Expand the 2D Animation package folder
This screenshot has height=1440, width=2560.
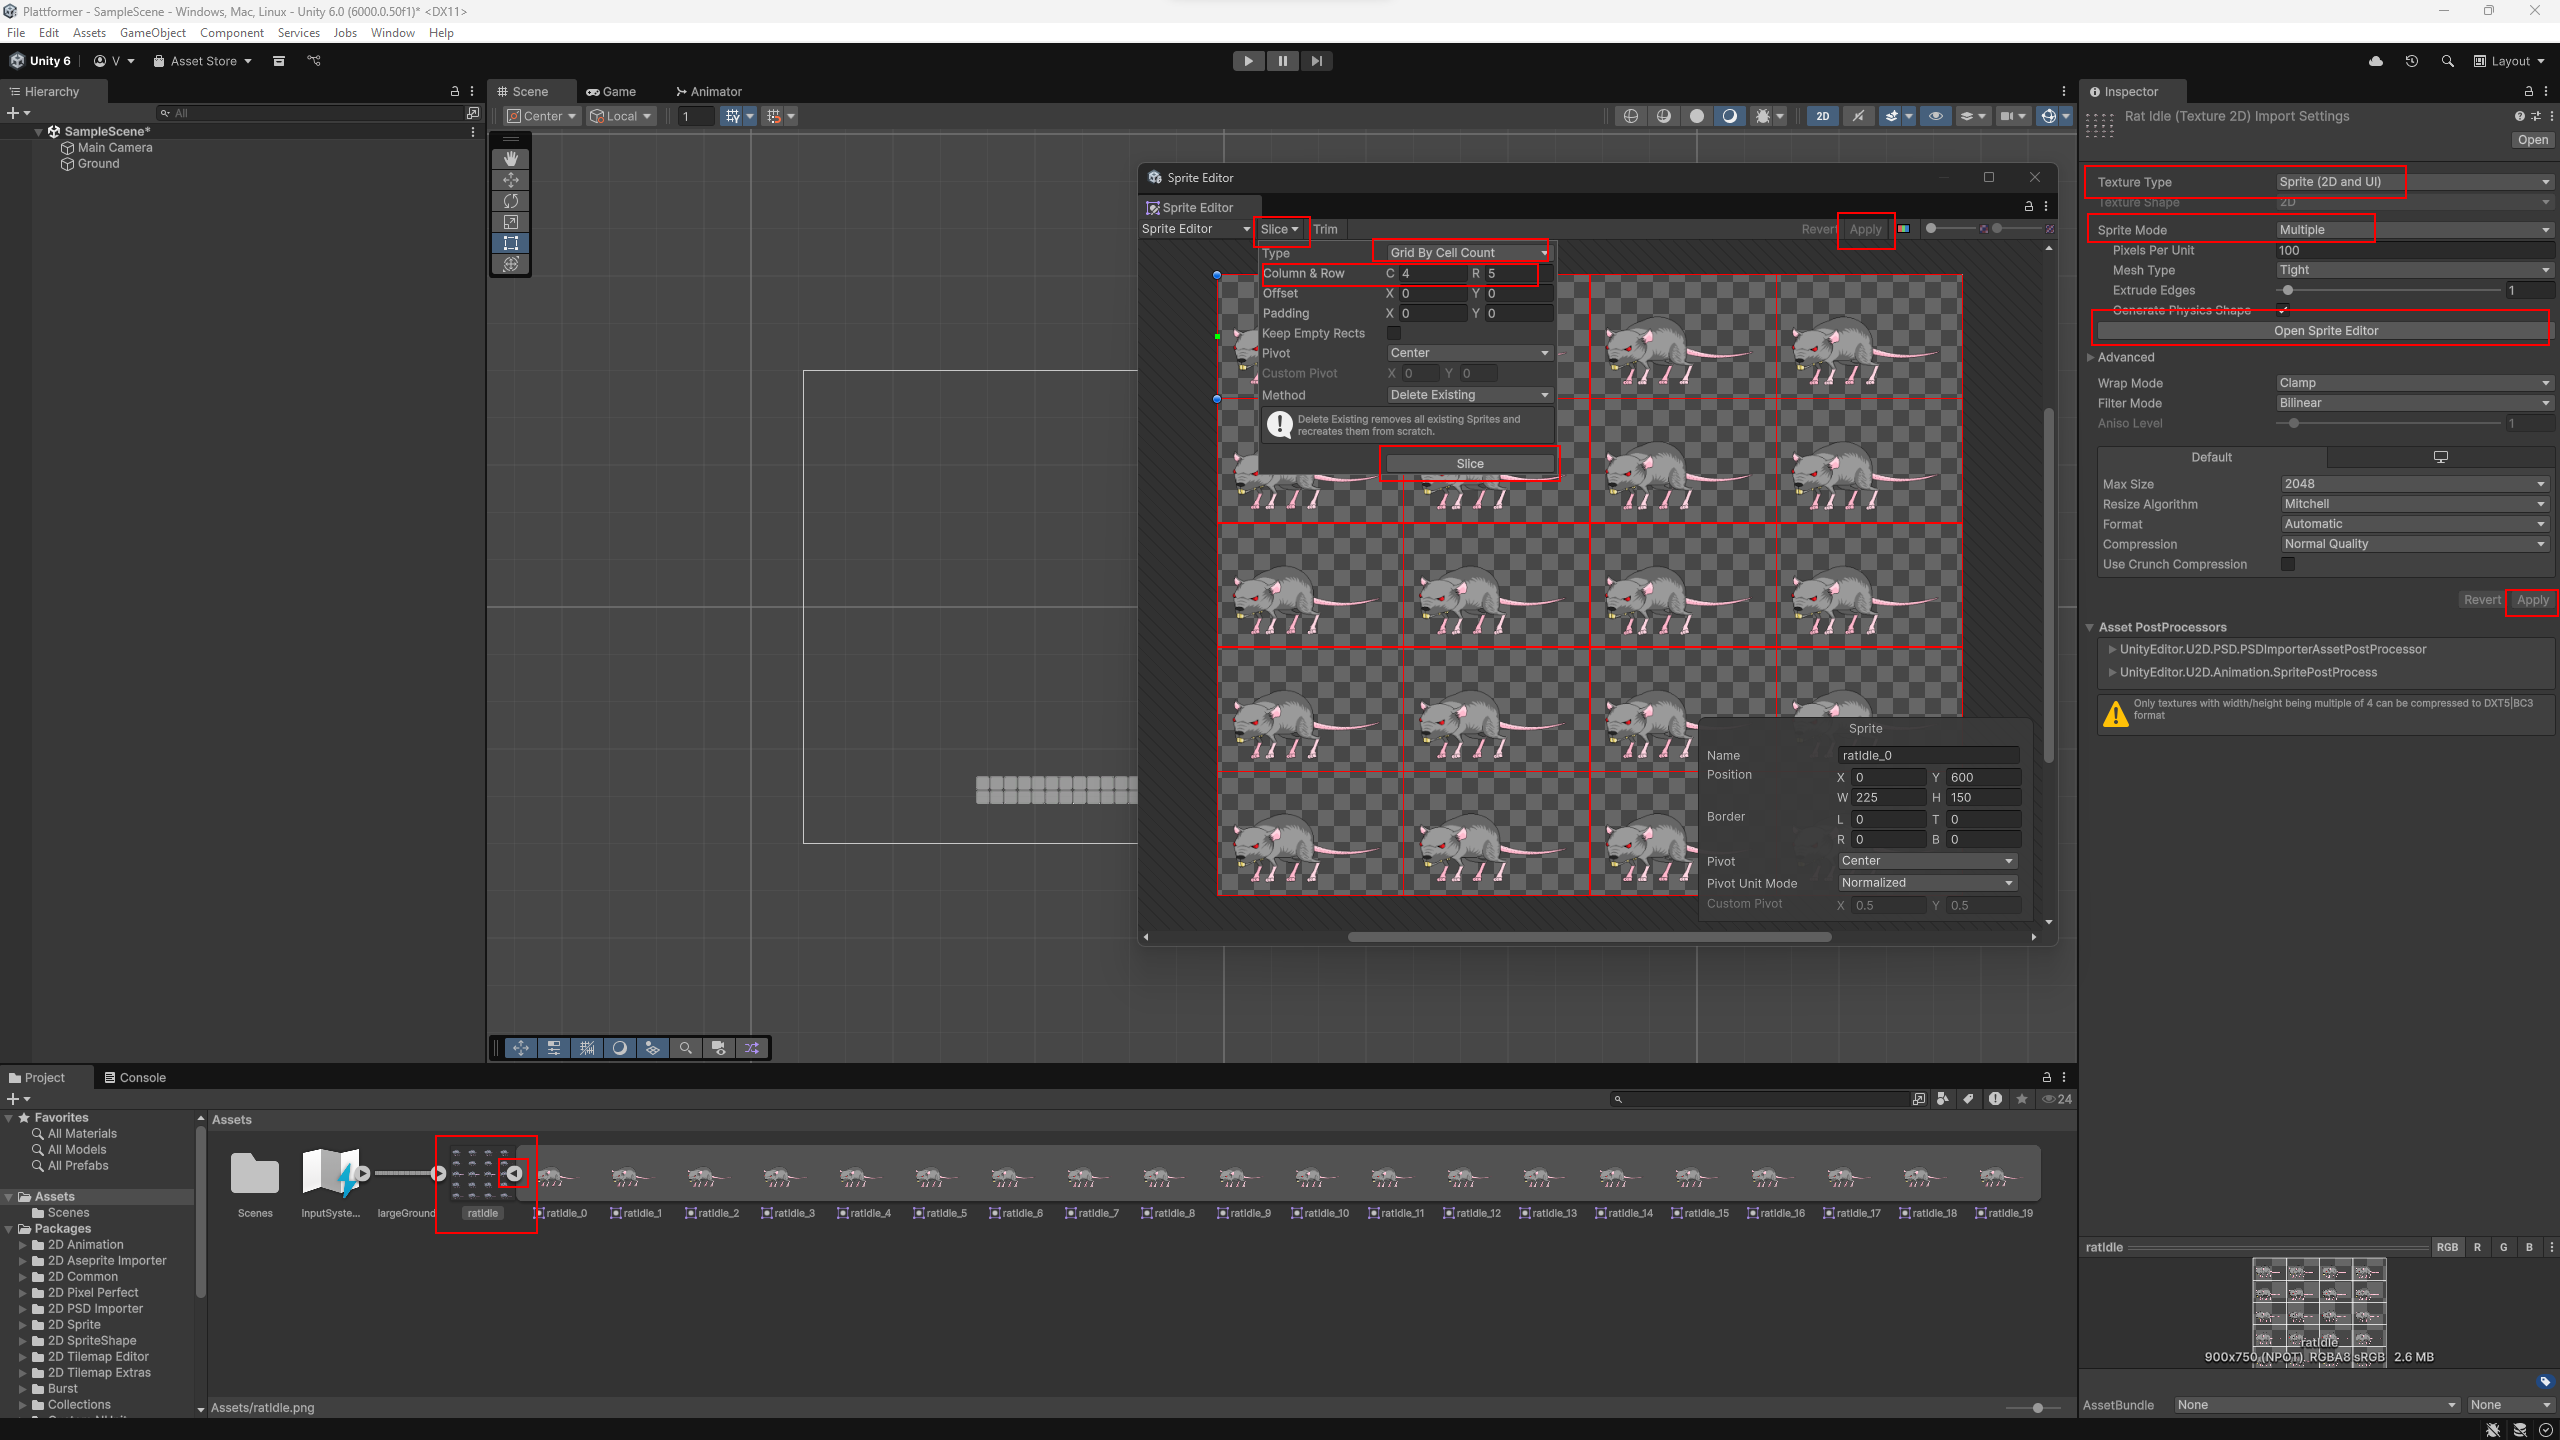(23, 1245)
